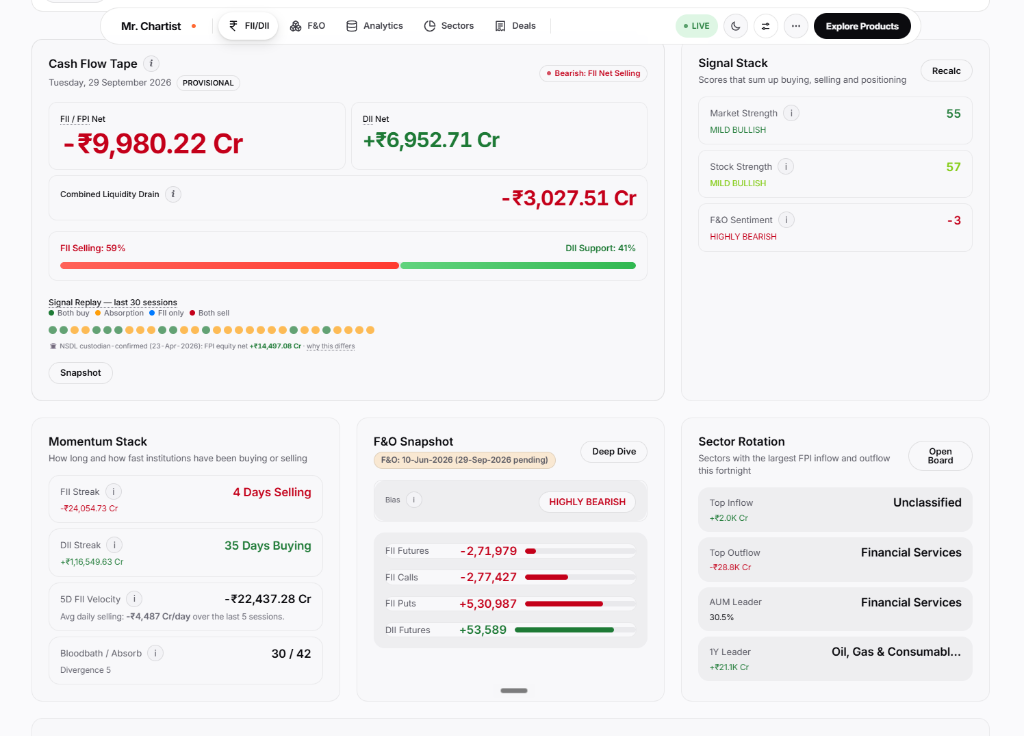
Task: Click the Market Strength score 55
Action: tap(953, 114)
